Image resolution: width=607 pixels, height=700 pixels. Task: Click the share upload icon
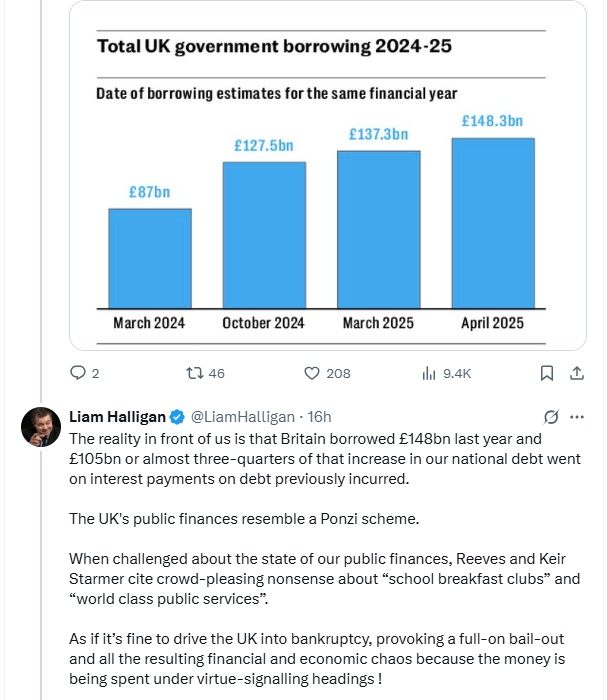[576, 373]
